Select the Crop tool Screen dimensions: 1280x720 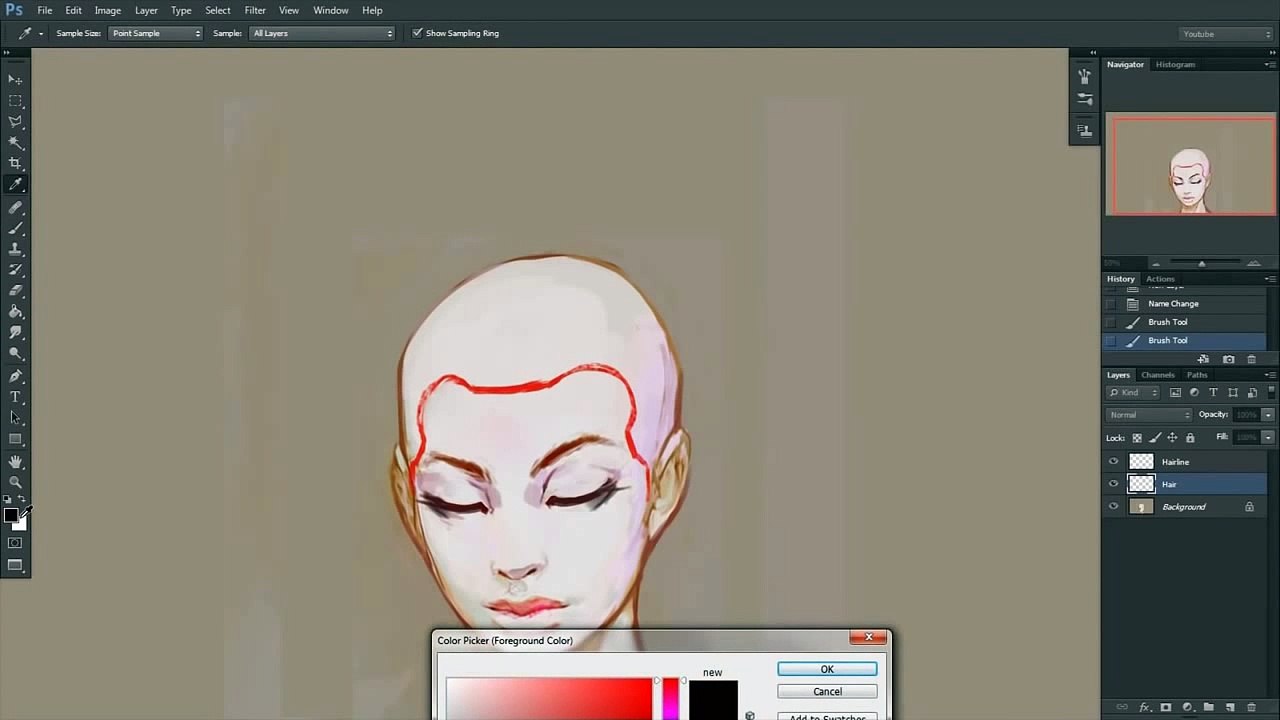point(15,163)
